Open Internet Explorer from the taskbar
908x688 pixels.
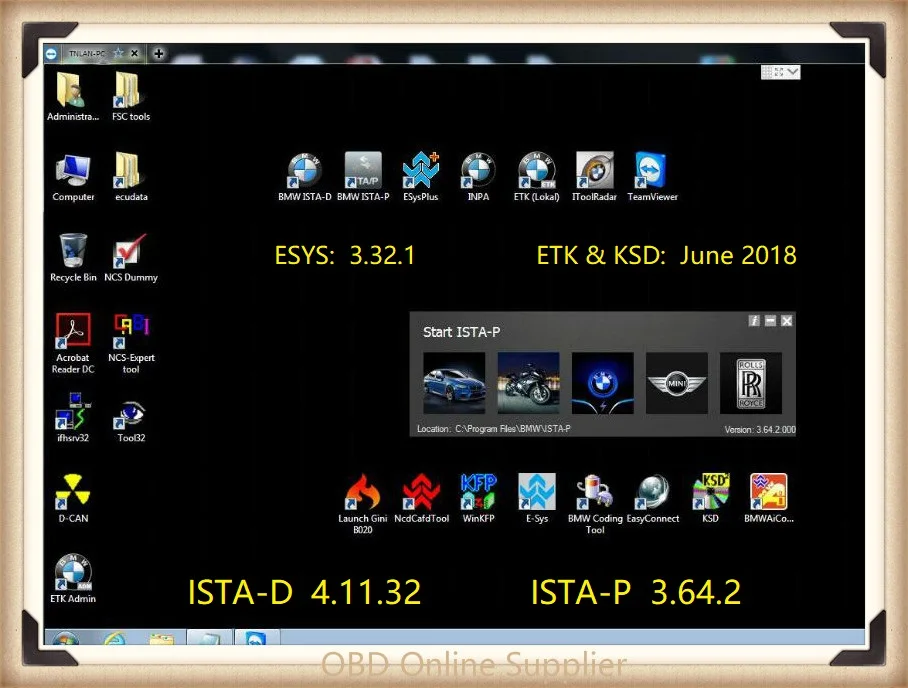[x=115, y=638]
